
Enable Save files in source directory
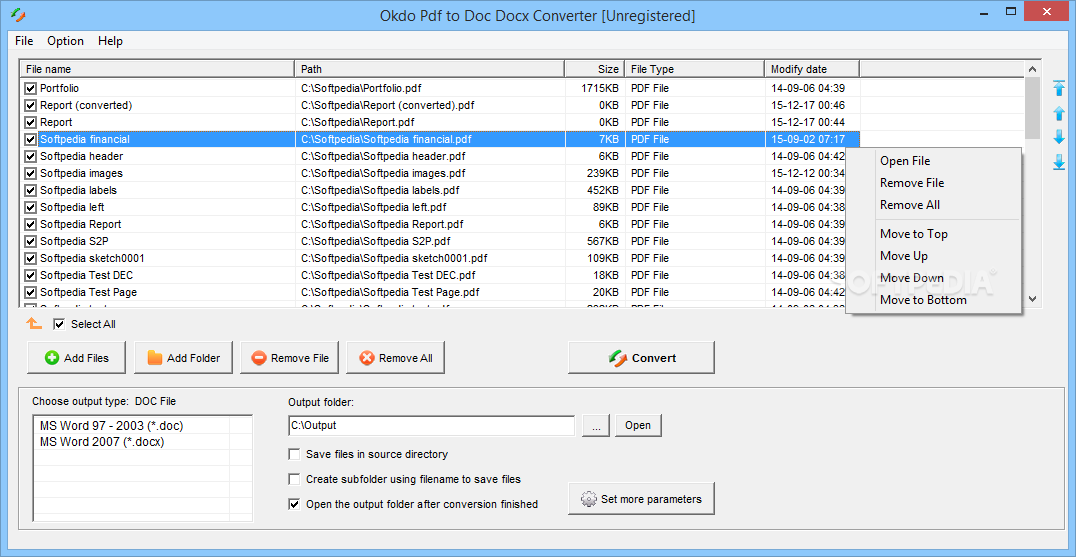[x=294, y=454]
